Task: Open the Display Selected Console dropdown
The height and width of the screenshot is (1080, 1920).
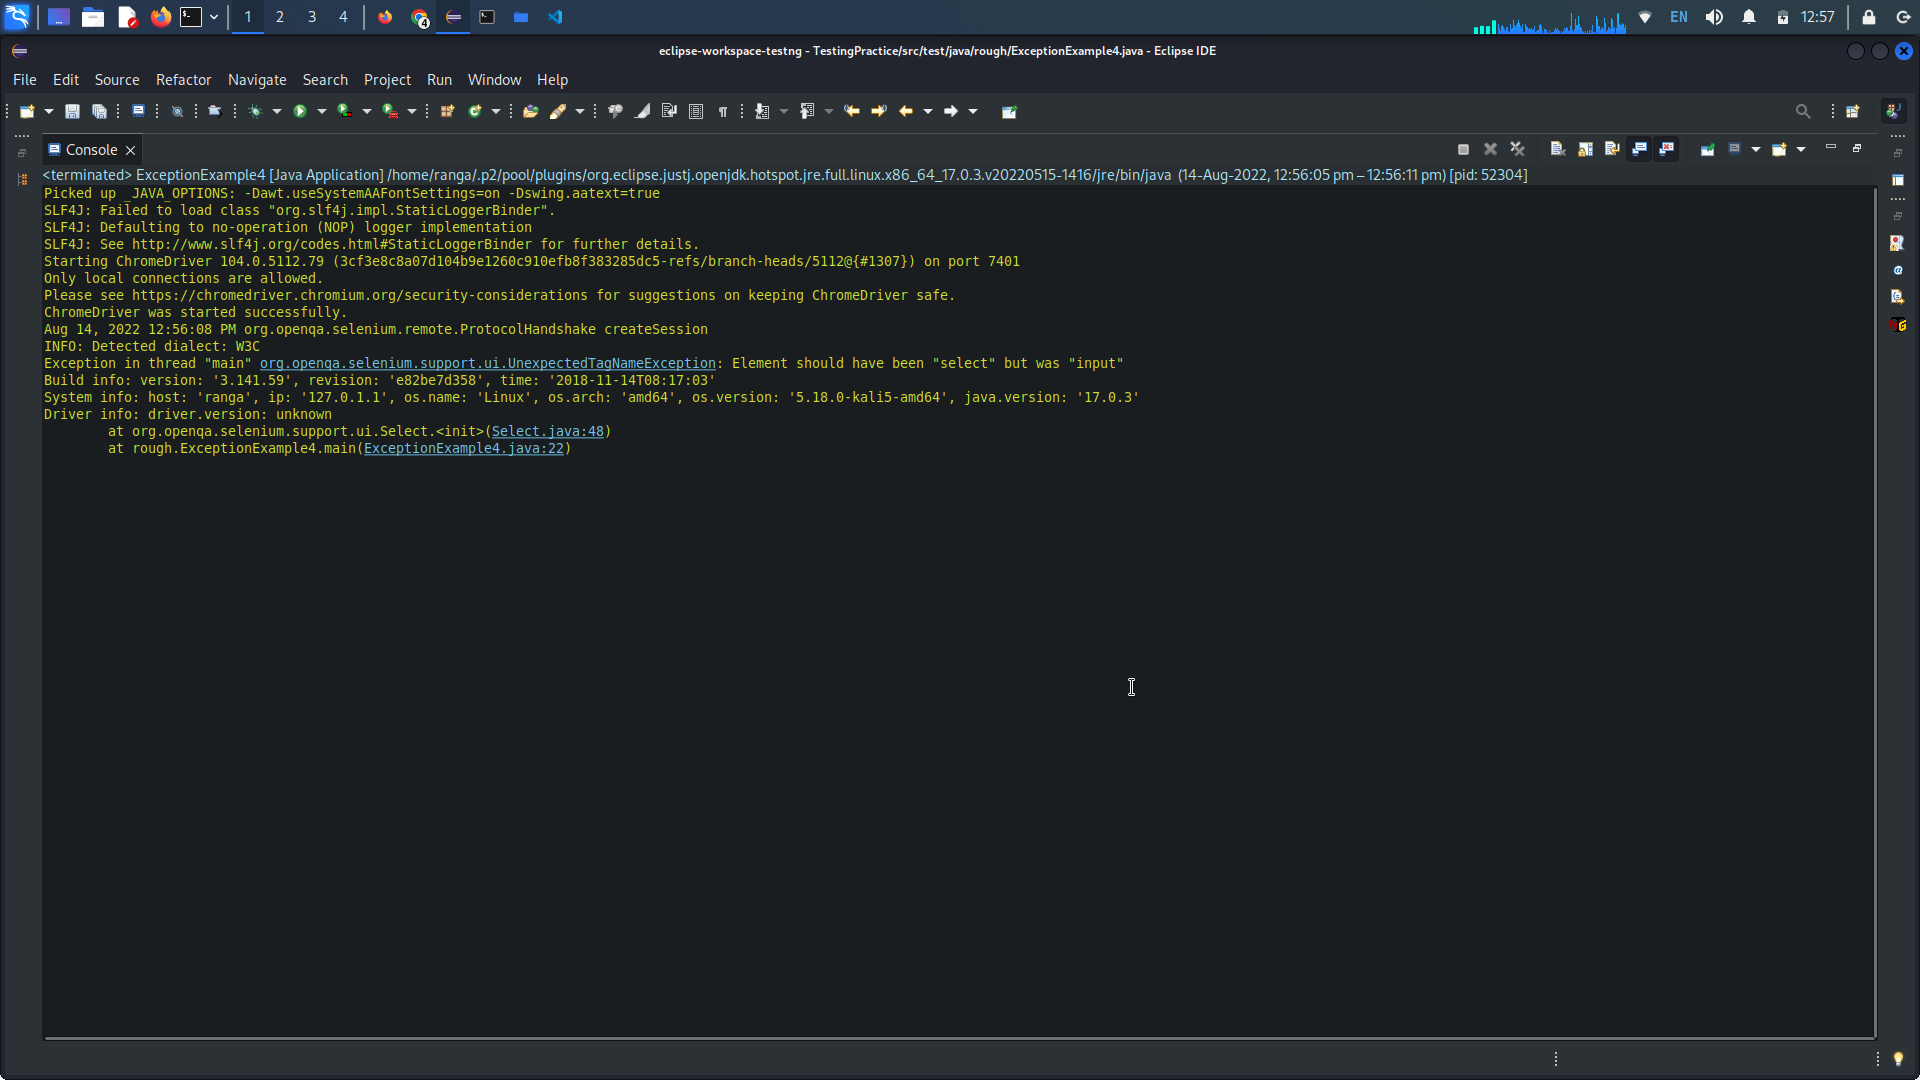Action: pyautogui.click(x=1756, y=149)
